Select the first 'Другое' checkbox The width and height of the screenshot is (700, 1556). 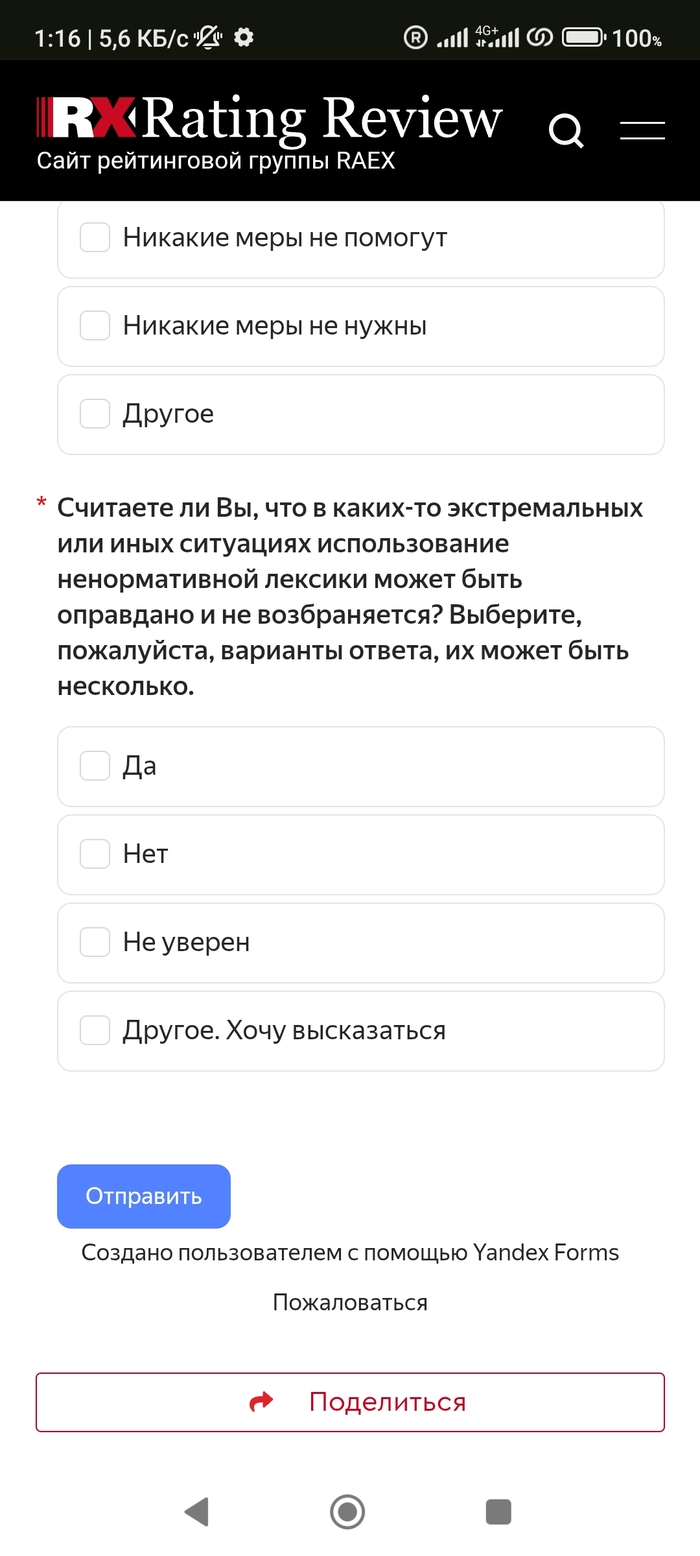pyautogui.click(x=95, y=414)
